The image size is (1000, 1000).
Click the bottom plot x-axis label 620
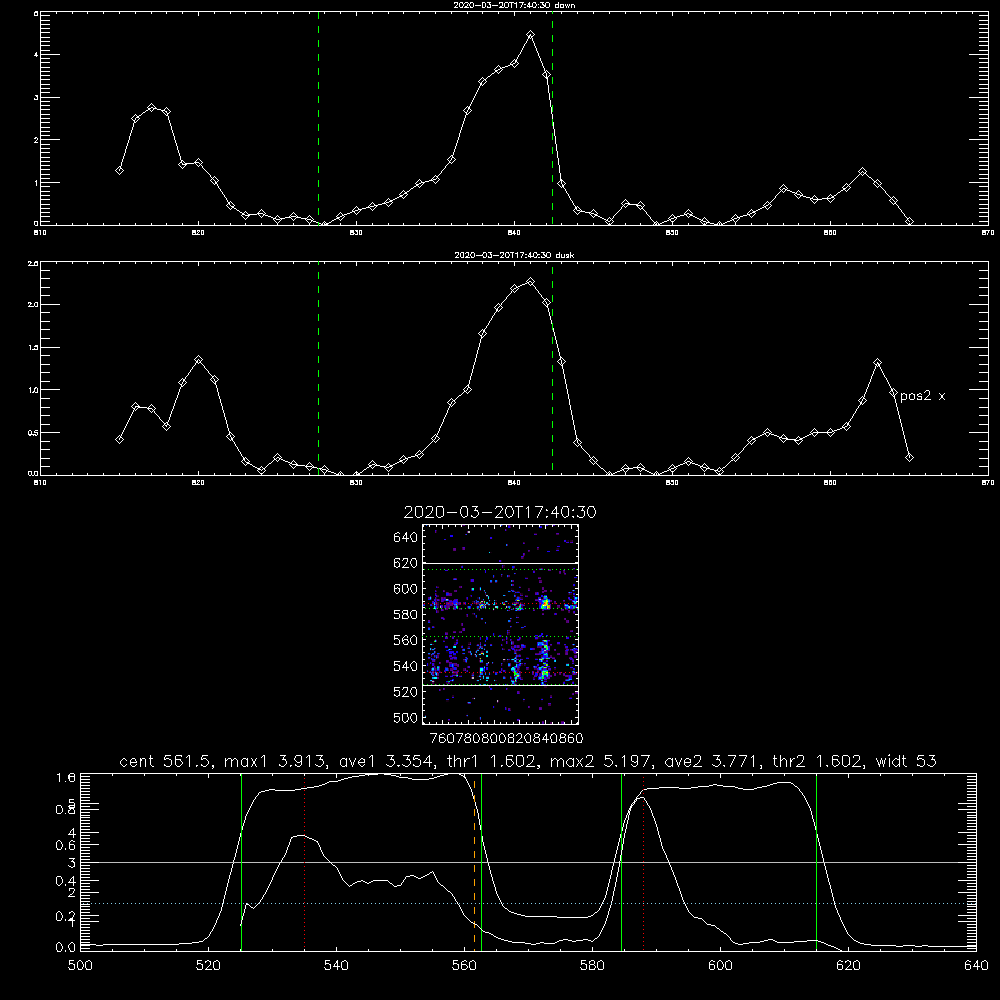[848, 966]
